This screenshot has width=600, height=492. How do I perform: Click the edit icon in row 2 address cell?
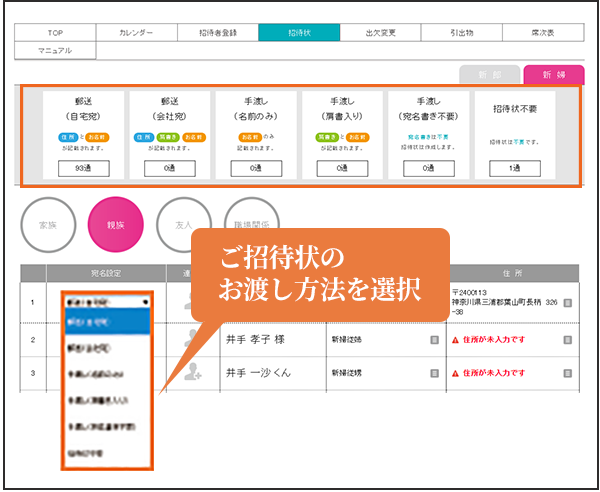pos(567,339)
